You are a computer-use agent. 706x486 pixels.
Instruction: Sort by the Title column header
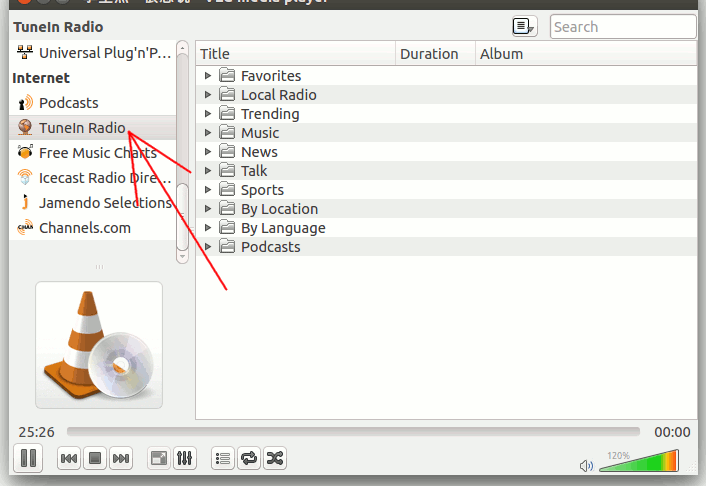click(x=296, y=54)
